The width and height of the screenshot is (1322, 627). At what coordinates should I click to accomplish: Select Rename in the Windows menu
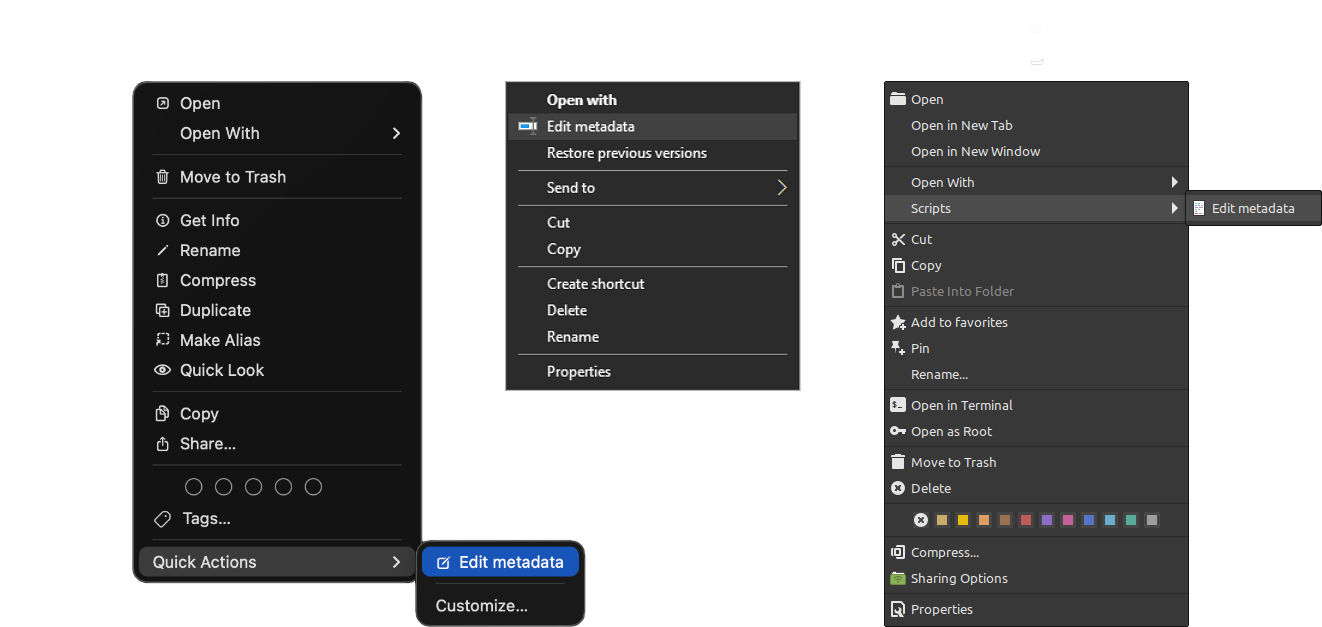[573, 337]
